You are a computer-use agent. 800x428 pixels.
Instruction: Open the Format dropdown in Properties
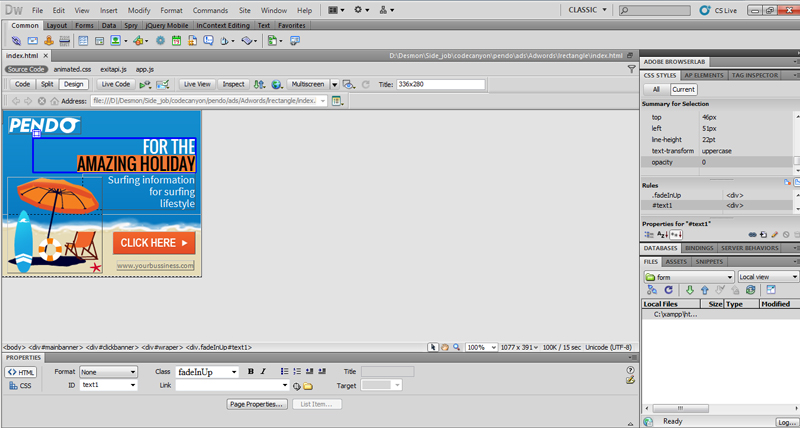pyautogui.click(x=109, y=372)
